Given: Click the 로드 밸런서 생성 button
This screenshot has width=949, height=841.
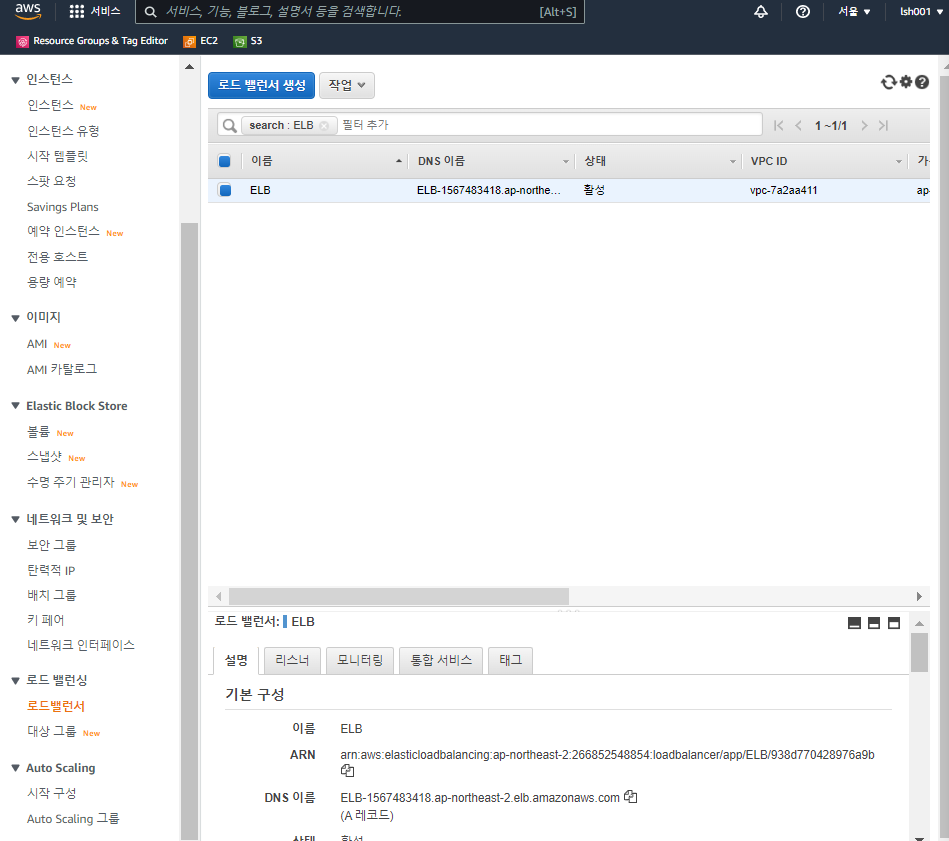Looking at the screenshot, I should [261, 85].
